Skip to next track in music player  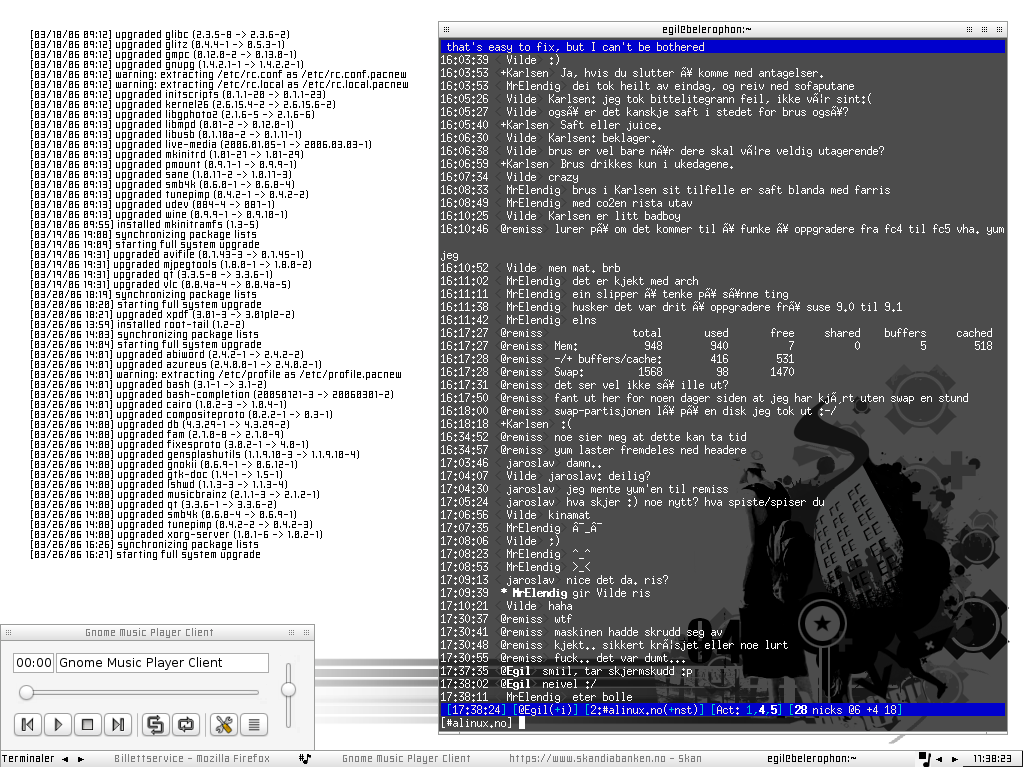coord(118,724)
